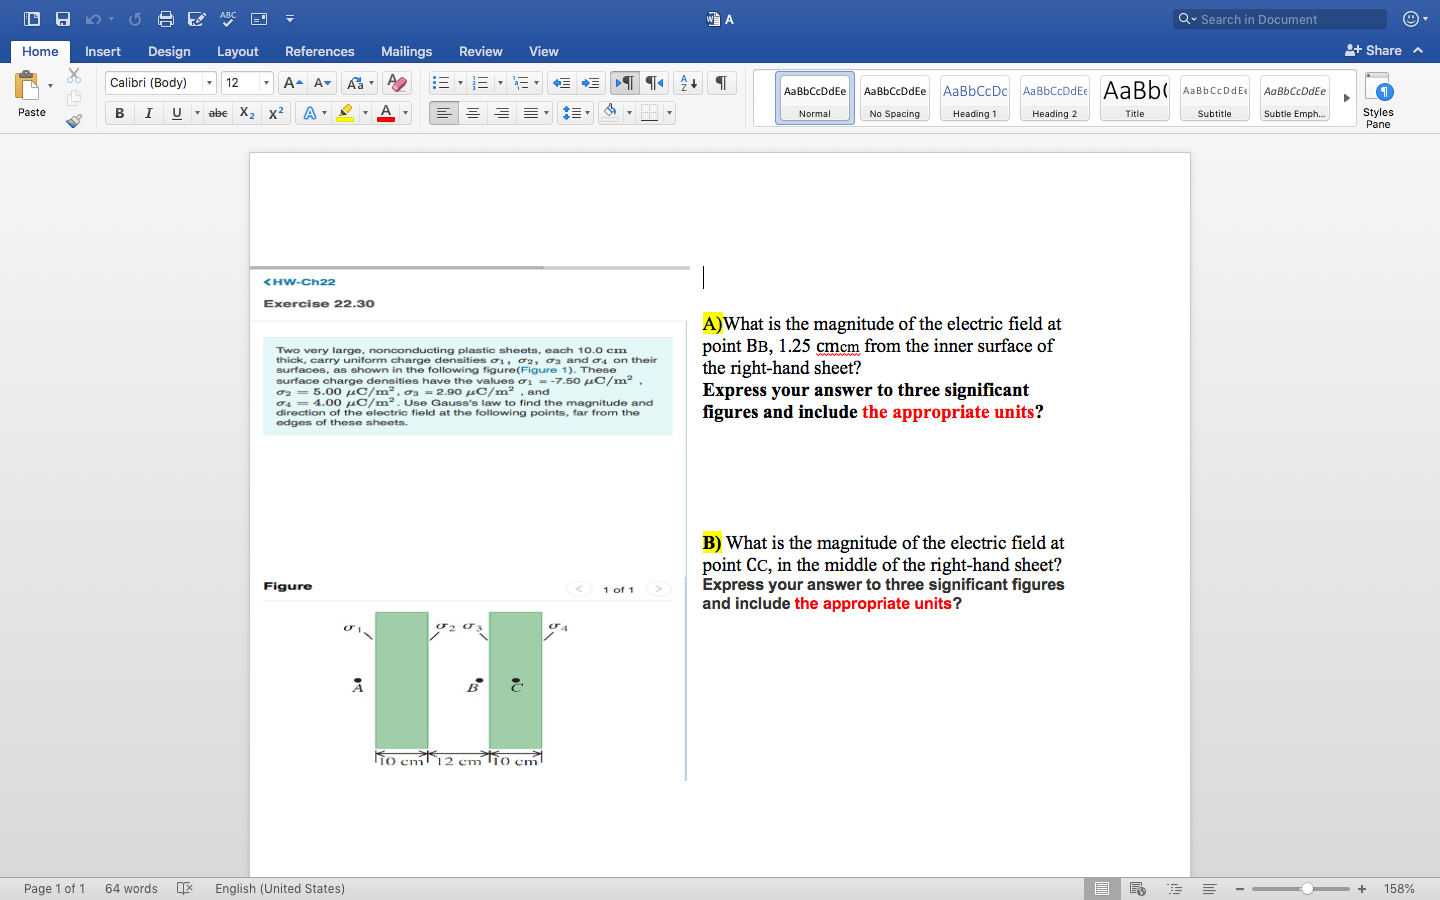
Task: Click the Share button
Action: (1374, 50)
